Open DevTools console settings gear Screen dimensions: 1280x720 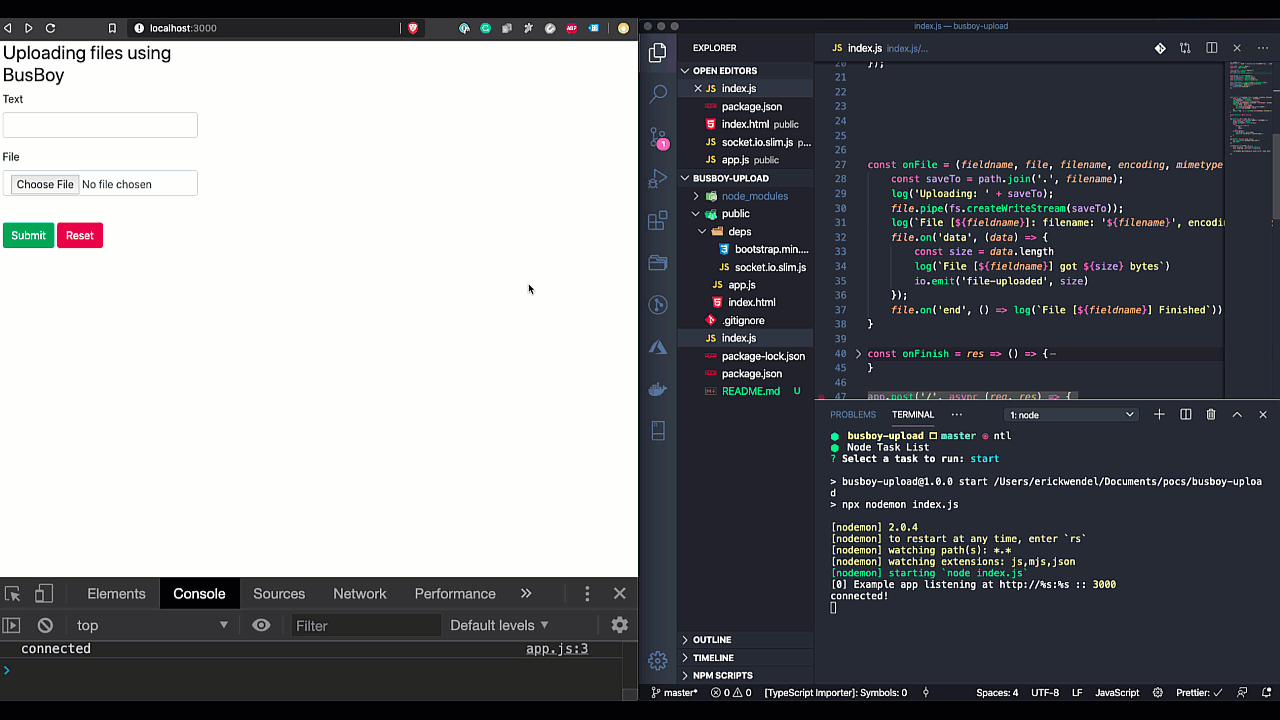pos(620,625)
